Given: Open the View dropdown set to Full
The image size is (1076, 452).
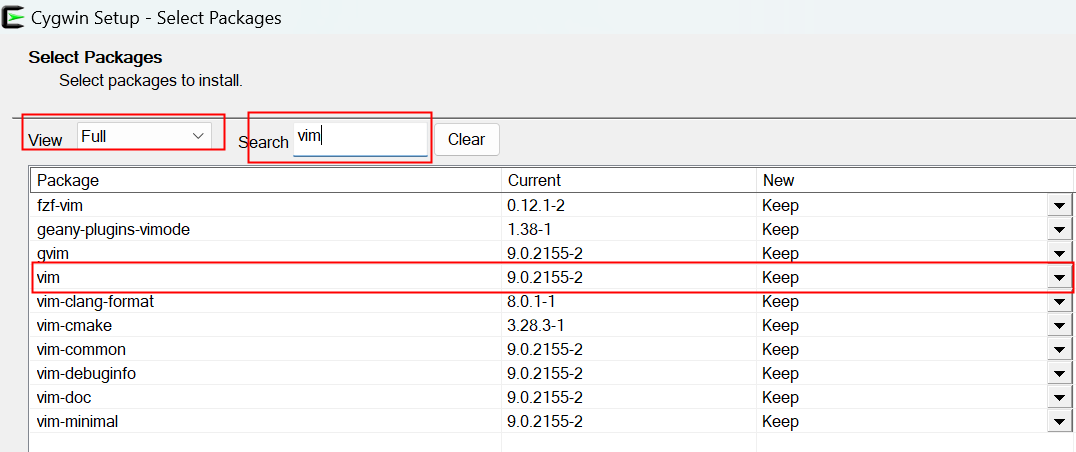Looking at the screenshot, I should [144, 135].
